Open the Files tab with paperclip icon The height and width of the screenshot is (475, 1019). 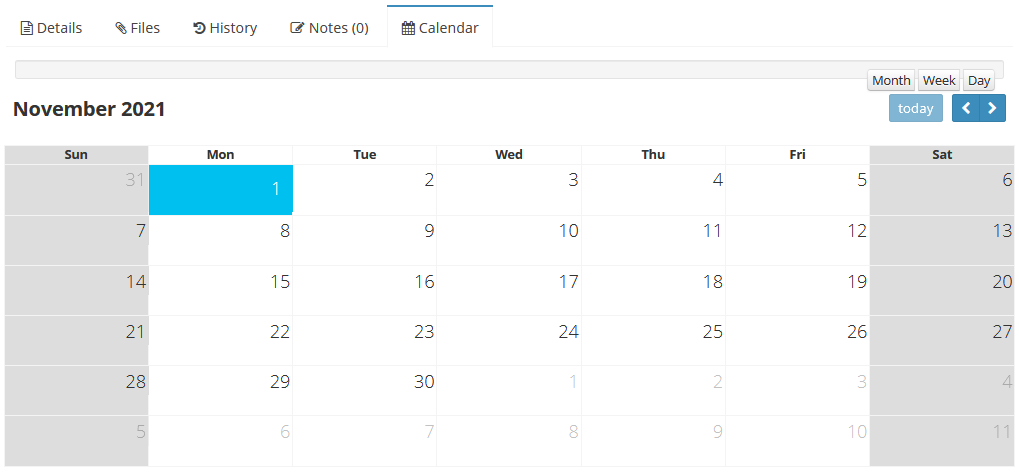tap(137, 28)
